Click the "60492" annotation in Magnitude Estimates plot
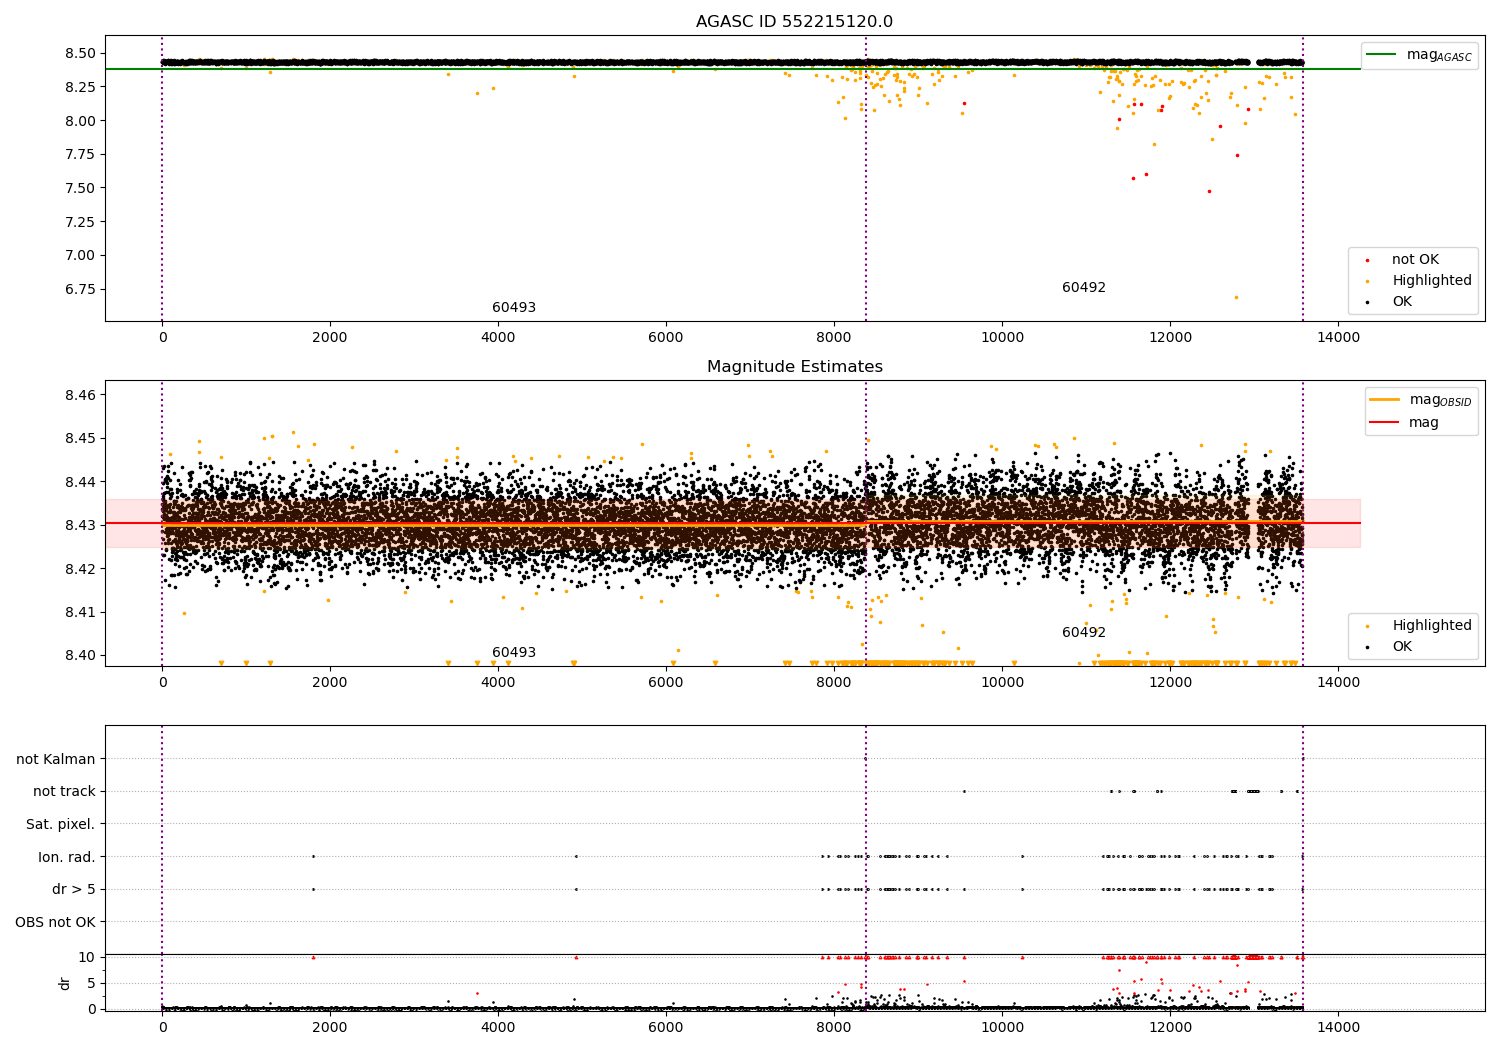The height and width of the screenshot is (1050, 1500). [x=1084, y=633]
